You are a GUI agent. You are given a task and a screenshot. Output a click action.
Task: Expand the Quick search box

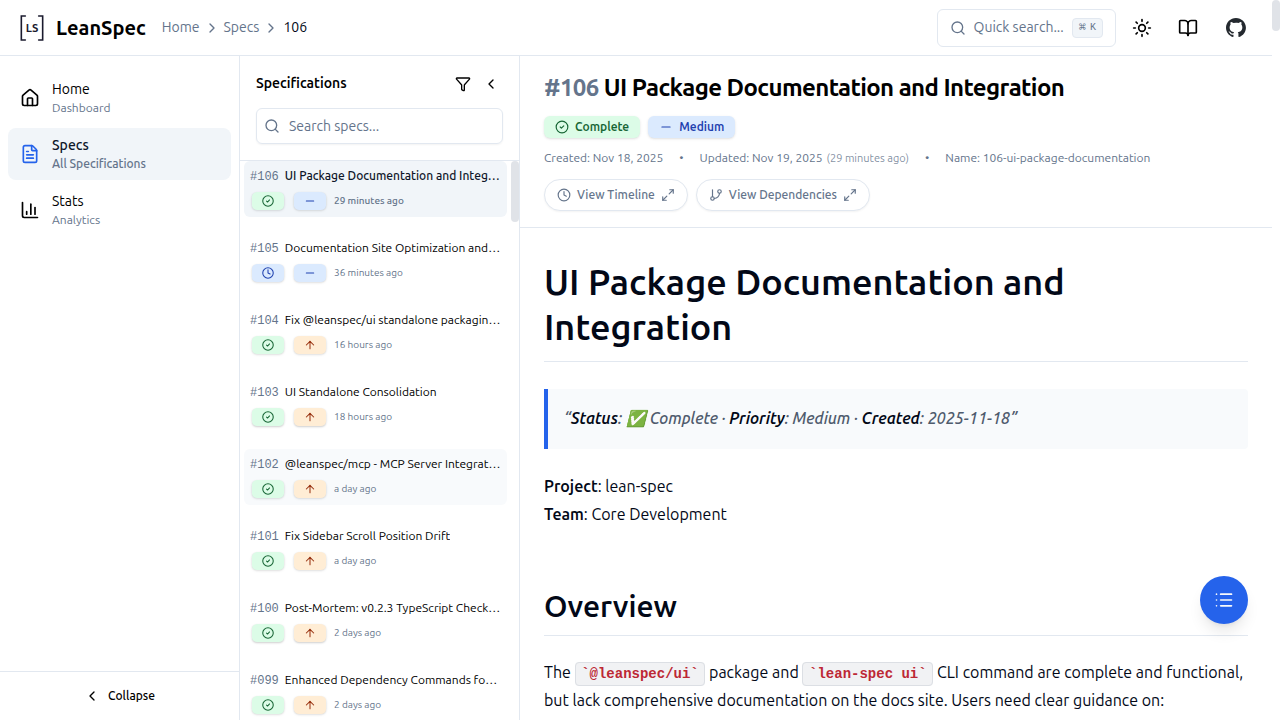1026,27
